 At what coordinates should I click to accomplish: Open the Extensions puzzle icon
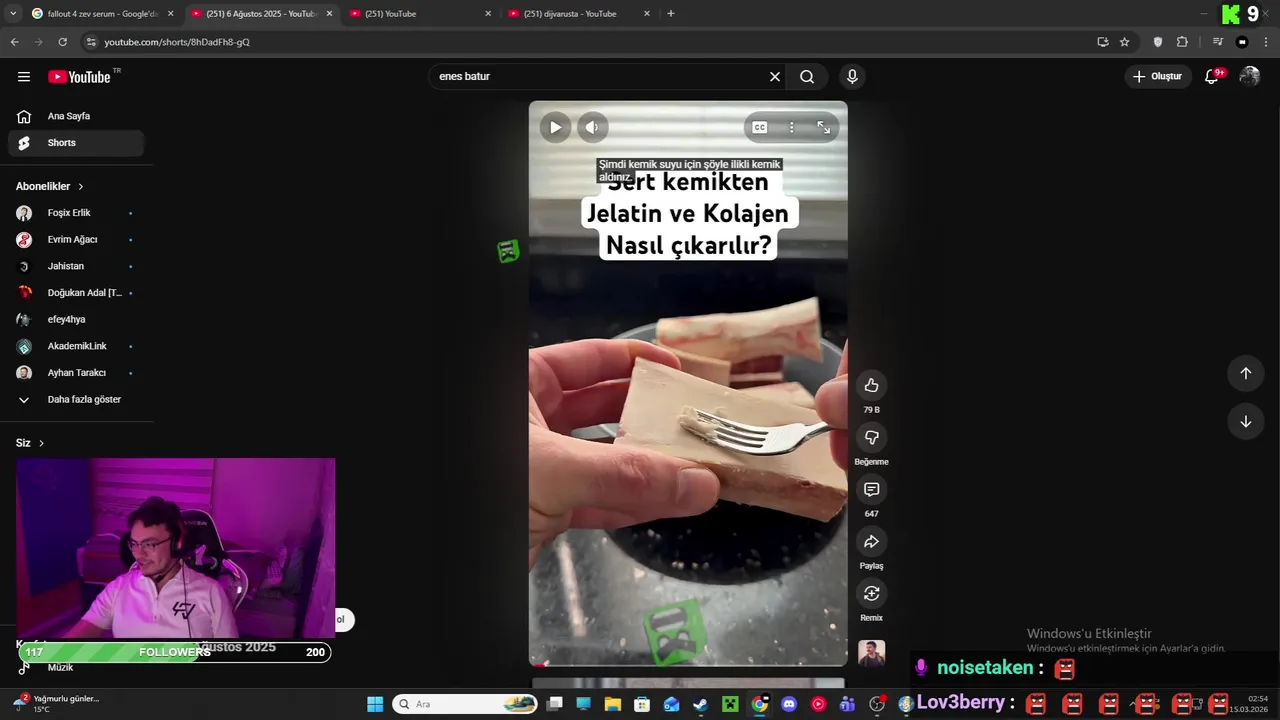[1182, 42]
